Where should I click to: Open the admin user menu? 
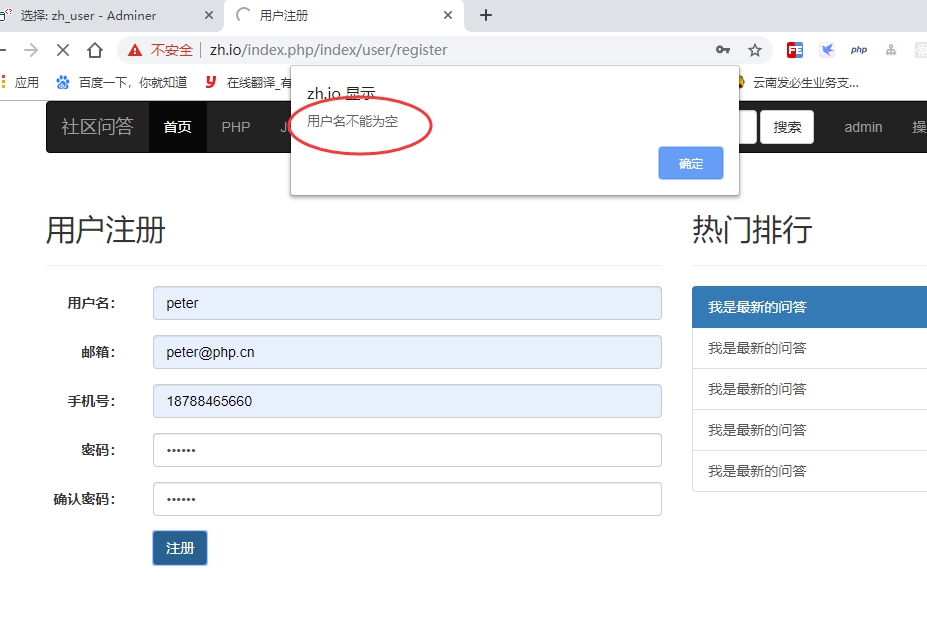click(x=862, y=127)
